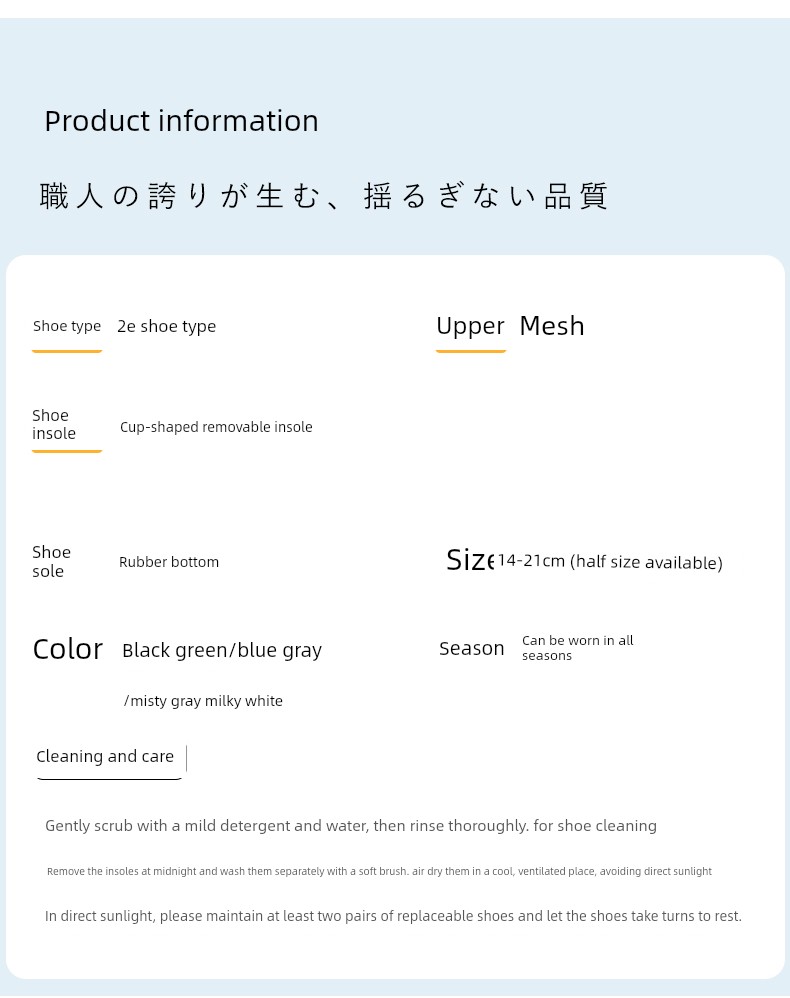Image resolution: width=790 pixels, height=998 pixels.
Task: Click the Gently scrub with mild detergent line
Action: coord(351,826)
